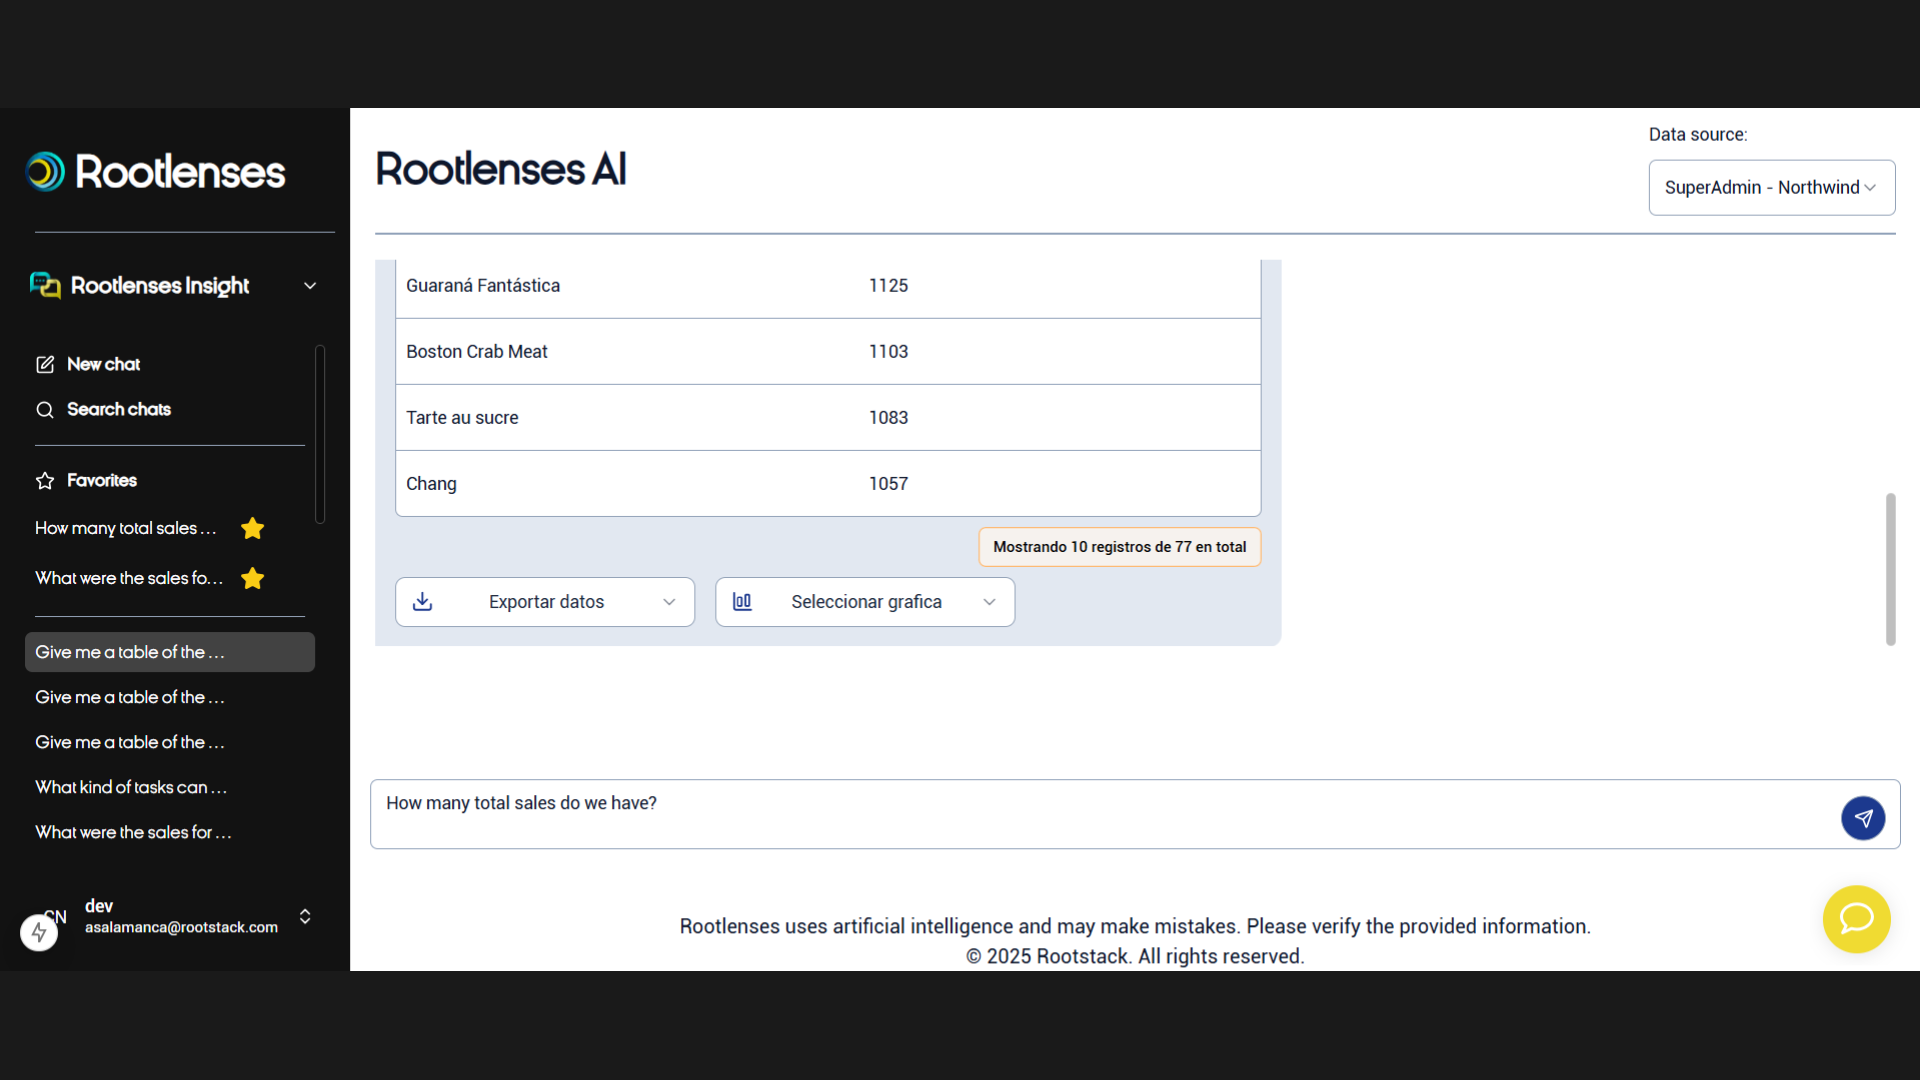The height and width of the screenshot is (1080, 1920).
Task: Open the SuperAdmin - Northwind data source dropdown
Action: point(1770,187)
